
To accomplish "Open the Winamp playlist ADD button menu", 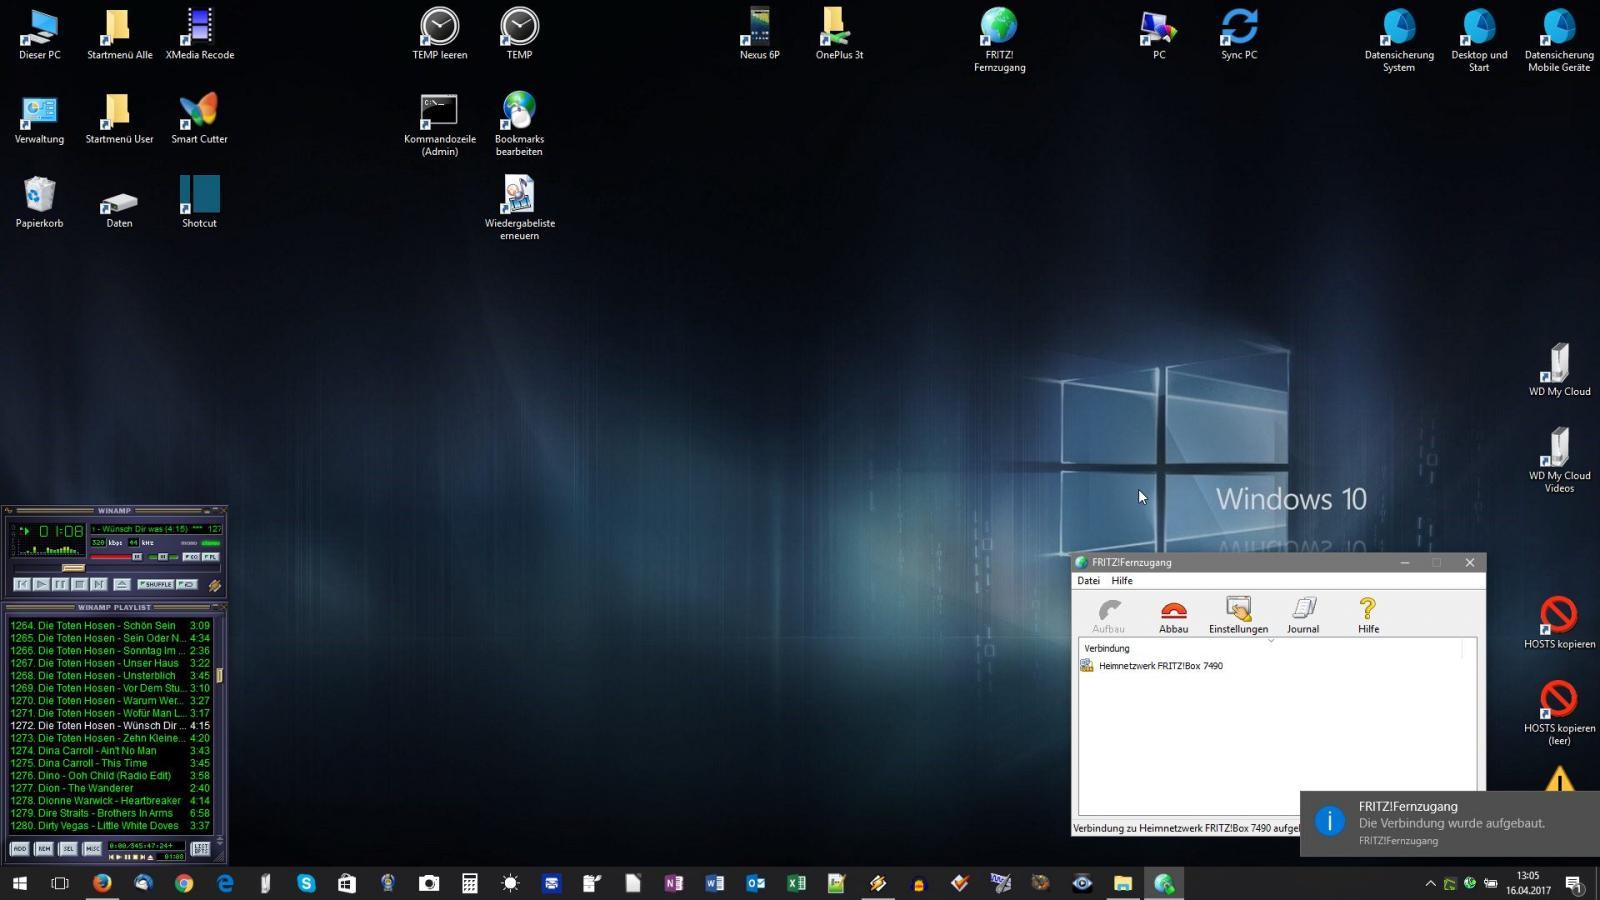I will (20, 849).
